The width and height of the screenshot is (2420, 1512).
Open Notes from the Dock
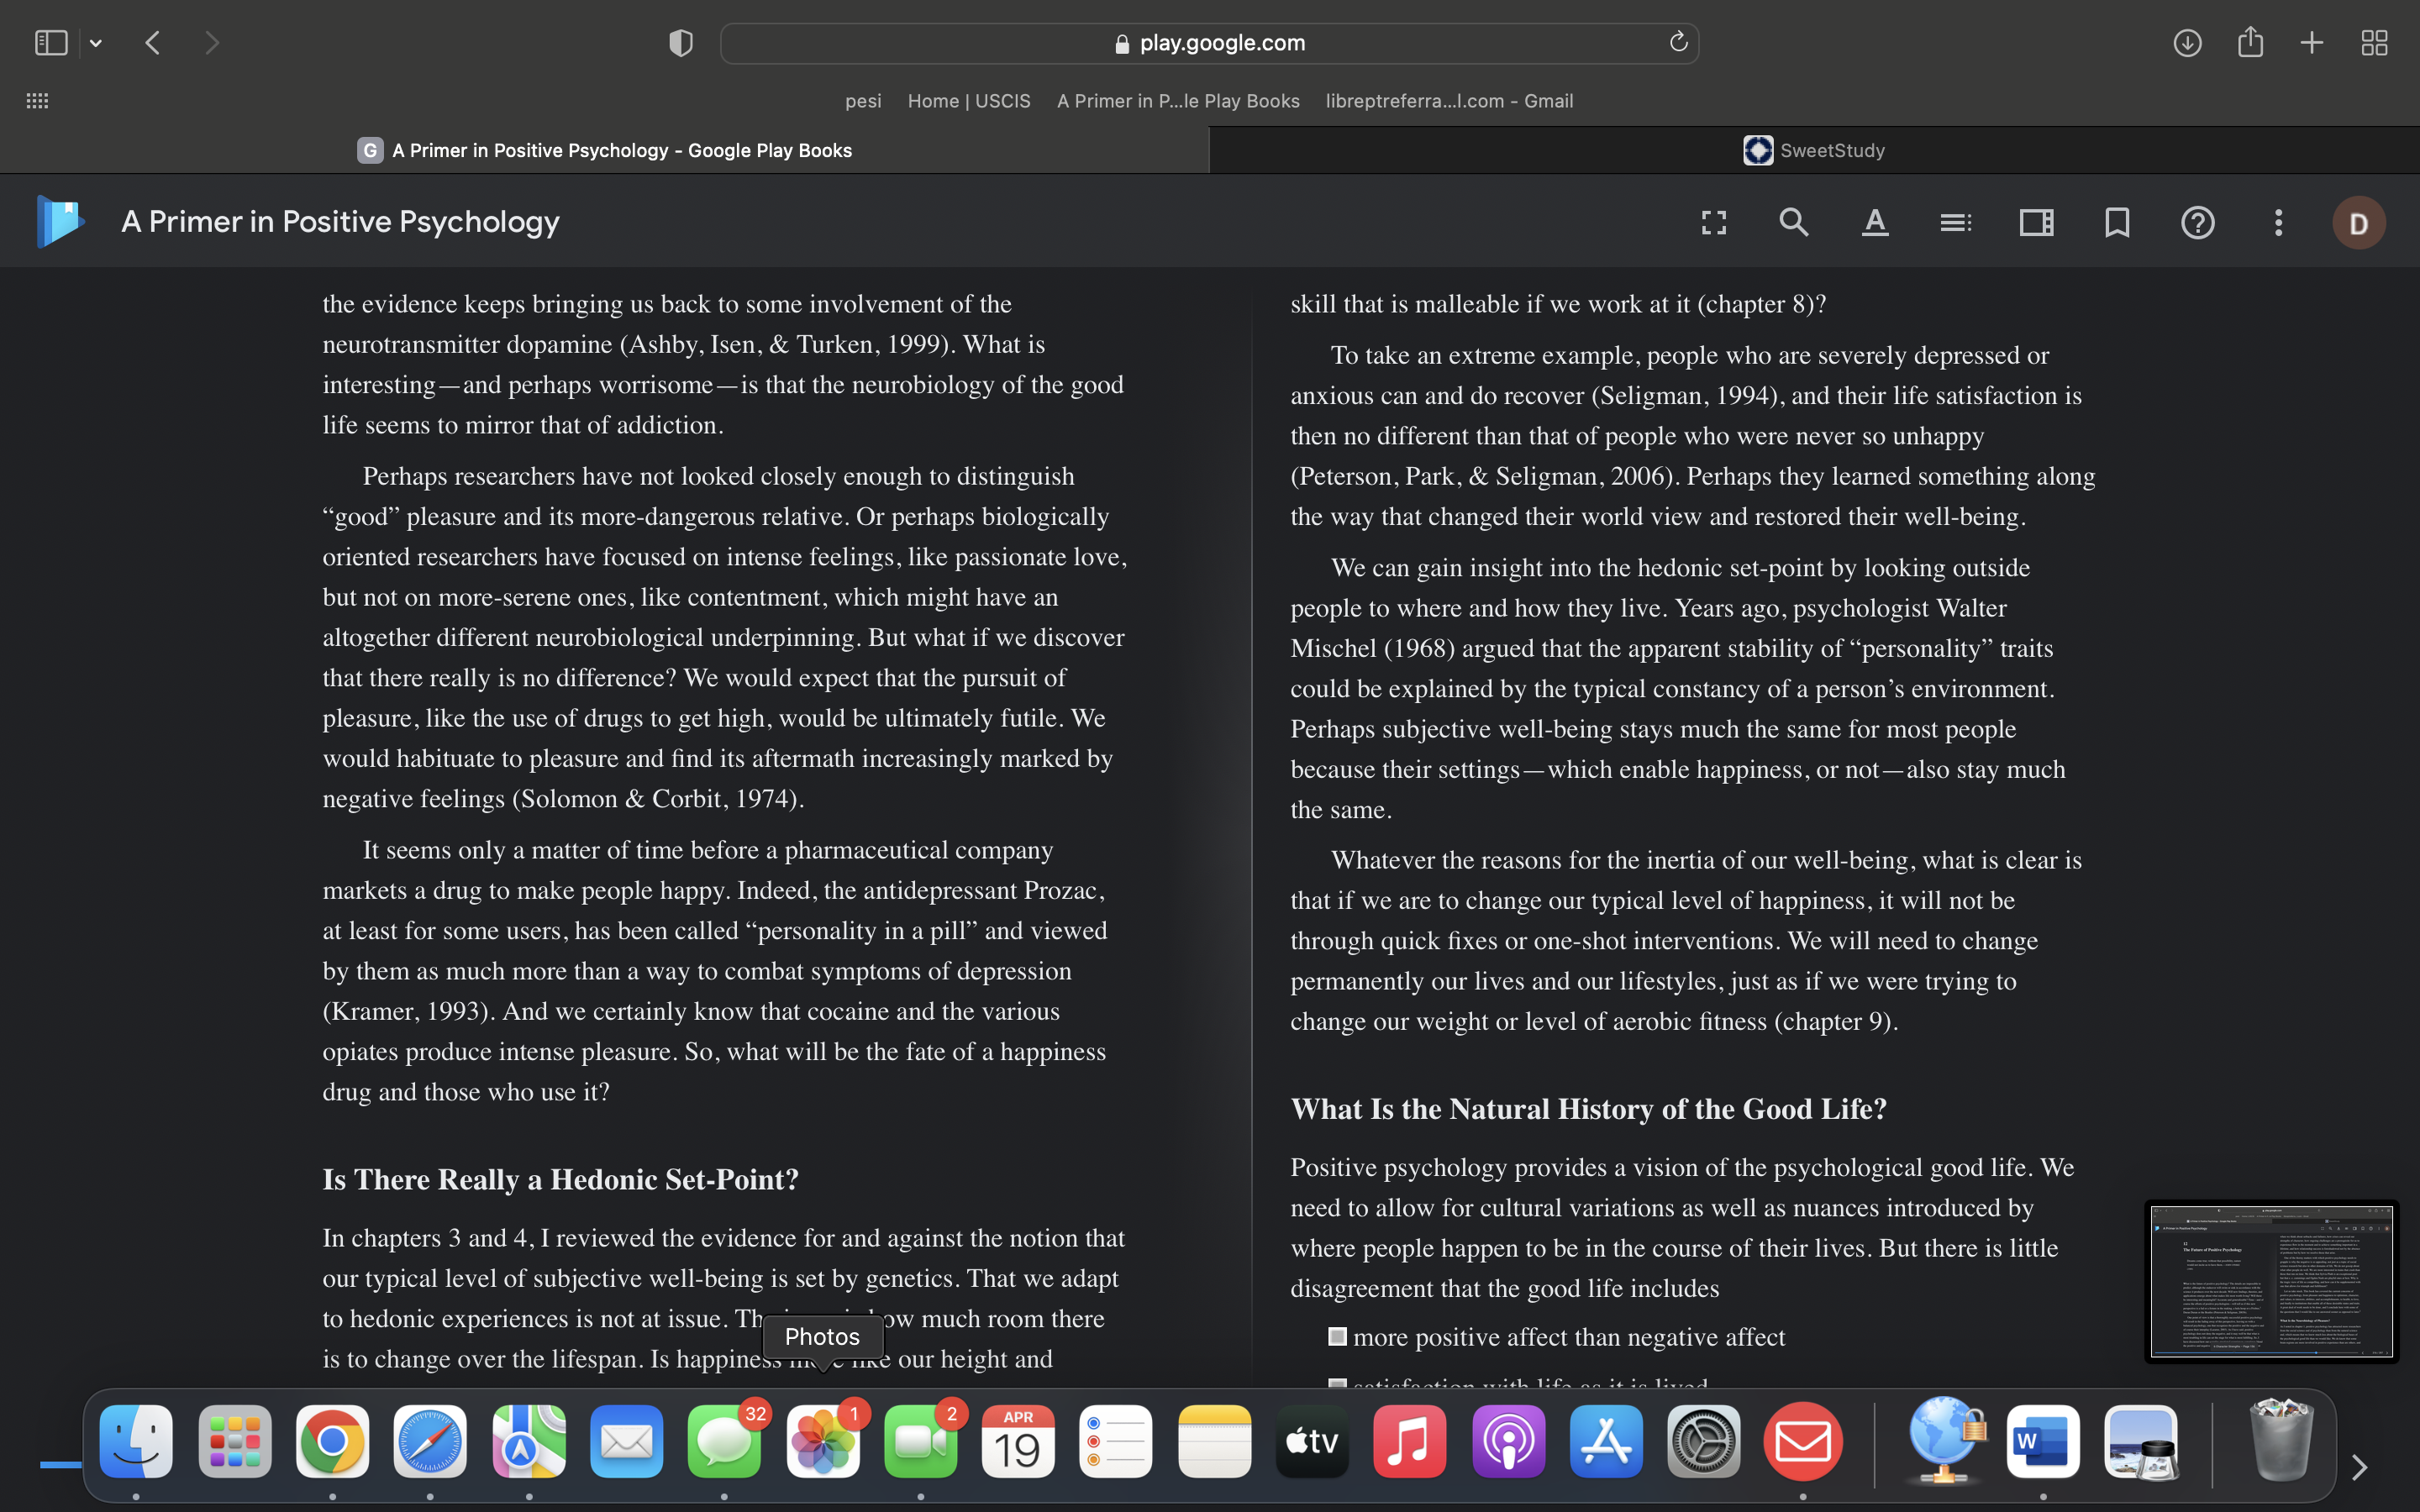coord(1214,1442)
